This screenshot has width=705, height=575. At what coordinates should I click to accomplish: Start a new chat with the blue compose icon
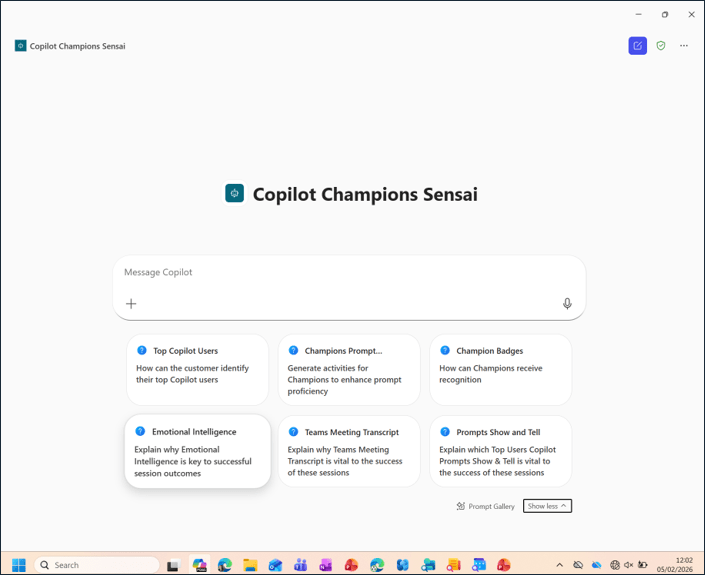pyautogui.click(x=637, y=46)
